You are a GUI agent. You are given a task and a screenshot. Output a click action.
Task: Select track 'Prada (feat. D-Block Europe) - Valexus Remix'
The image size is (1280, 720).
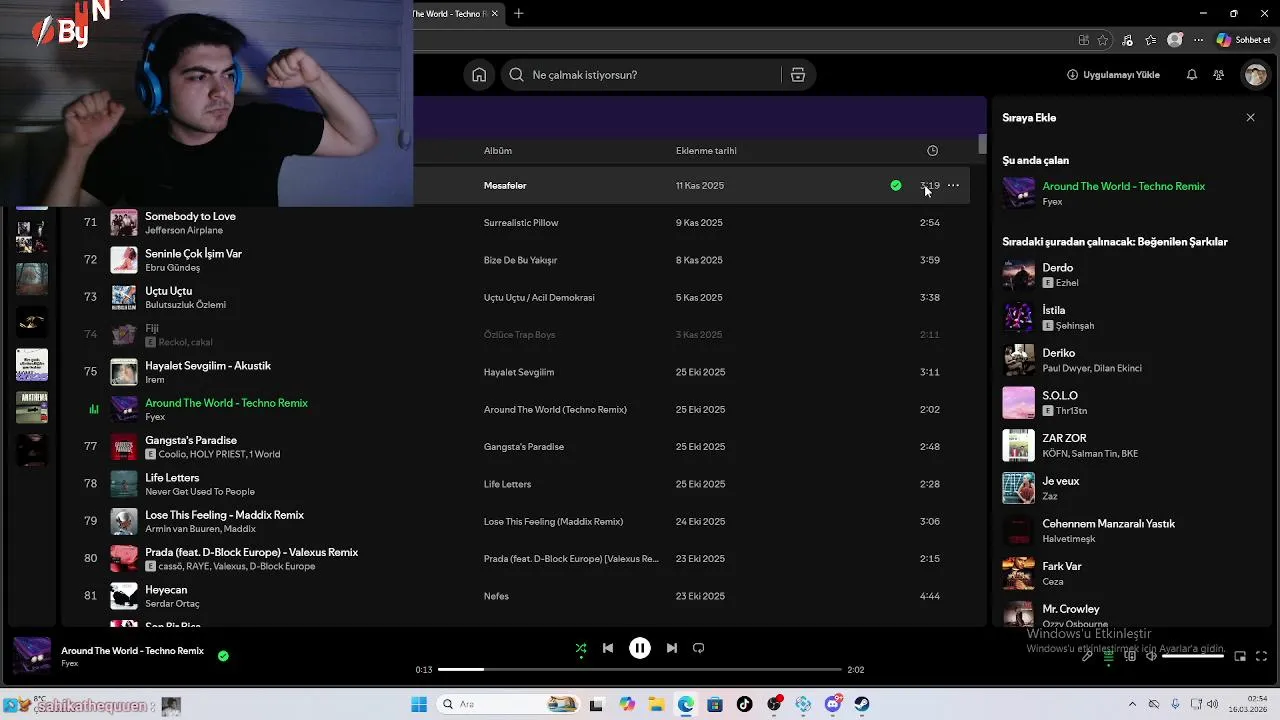click(251, 552)
